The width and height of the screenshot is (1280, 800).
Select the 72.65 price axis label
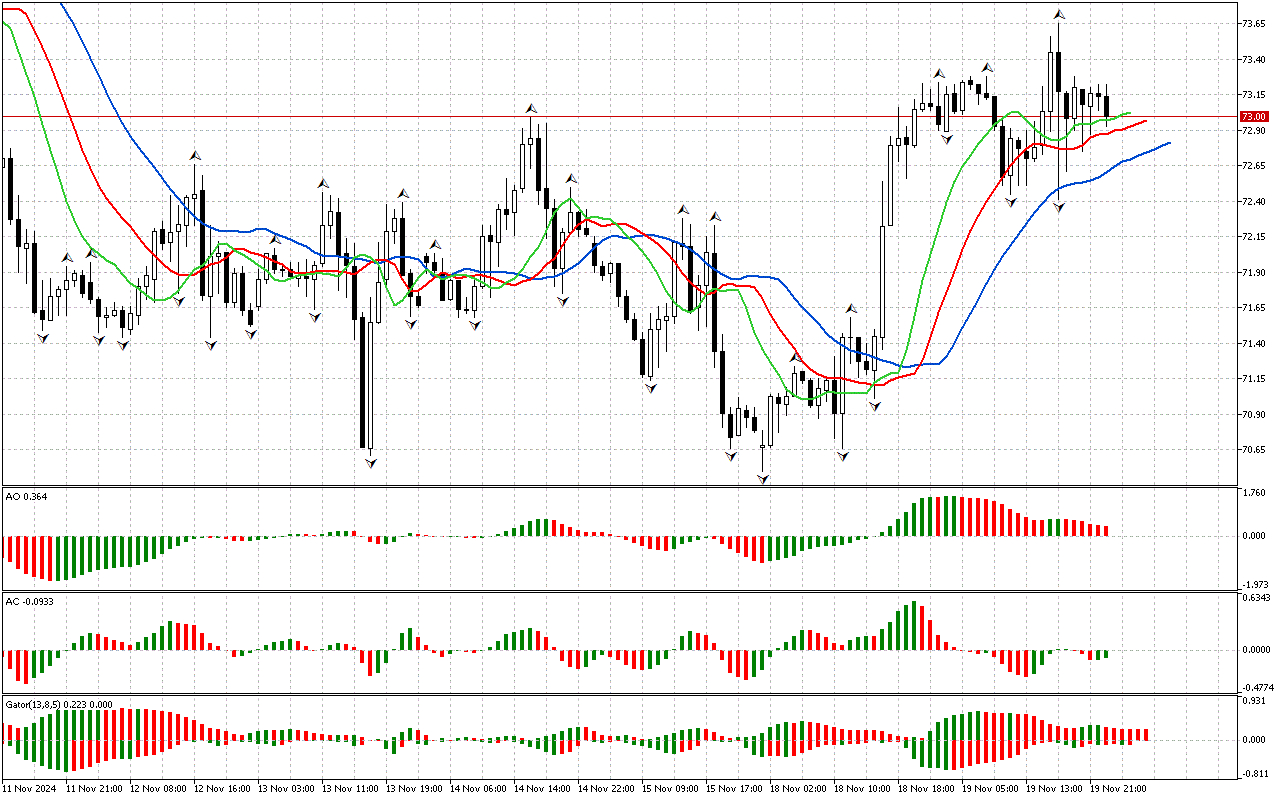[1254, 166]
